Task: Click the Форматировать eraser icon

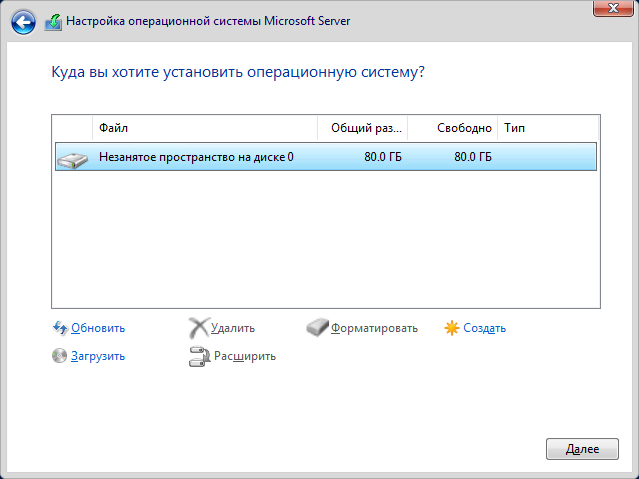Action: coord(317,327)
